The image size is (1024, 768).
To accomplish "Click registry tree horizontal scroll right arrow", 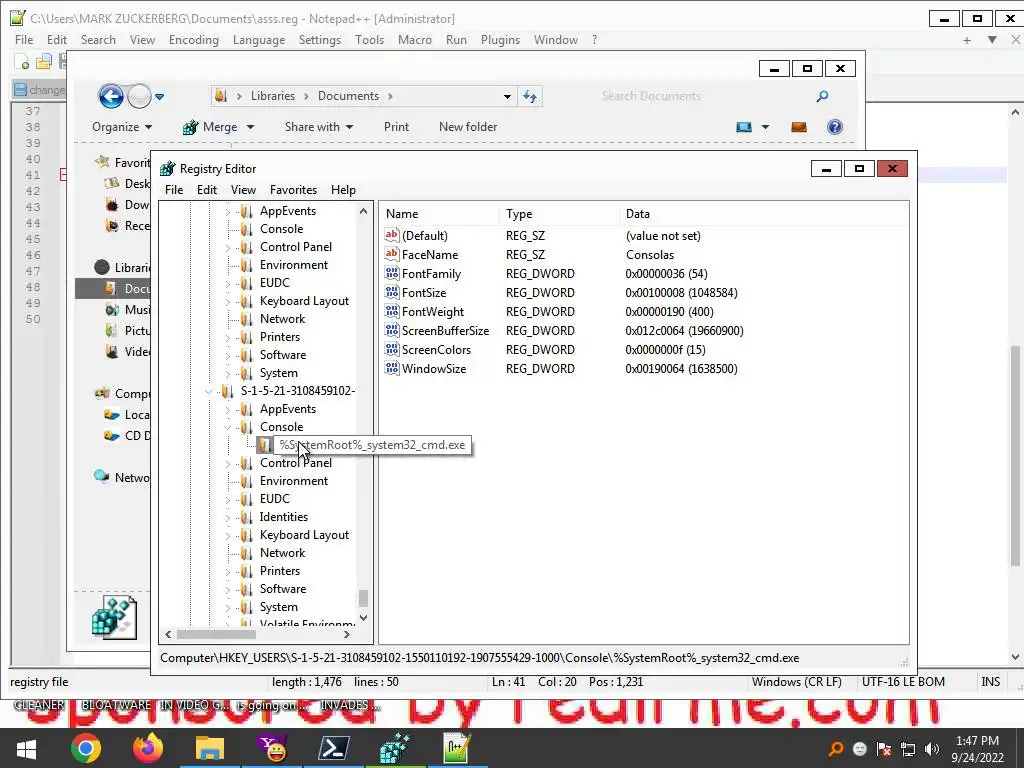I will tap(347, 634).
